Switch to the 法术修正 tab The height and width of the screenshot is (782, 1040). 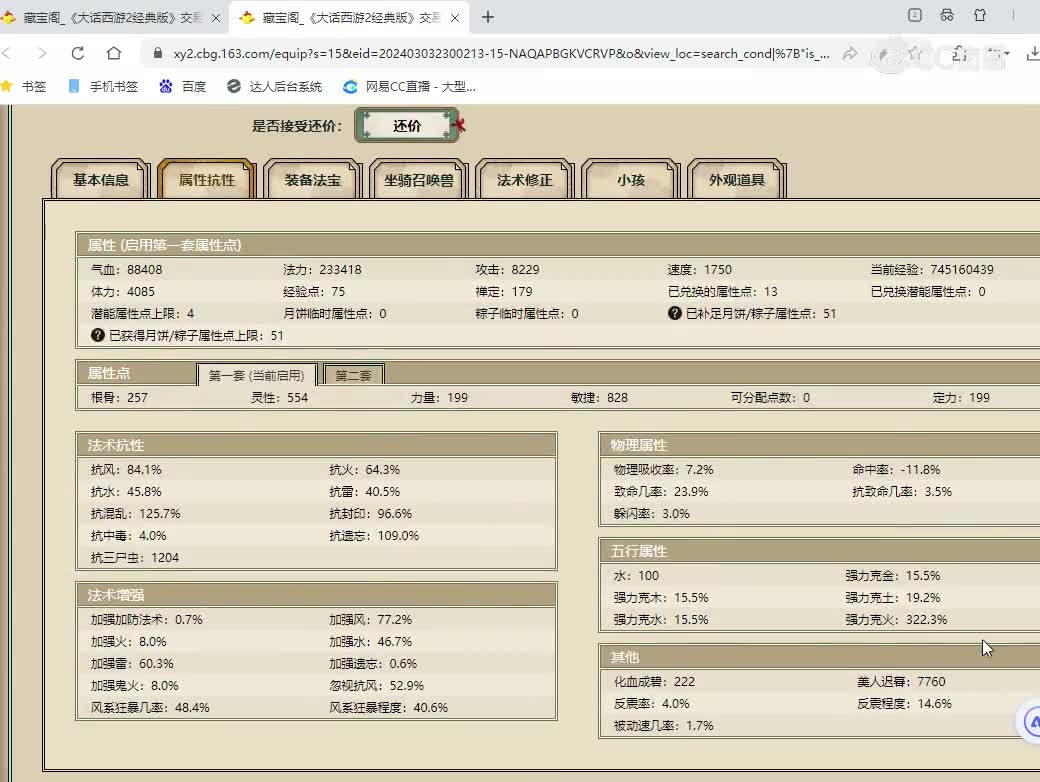pos(525,180)
